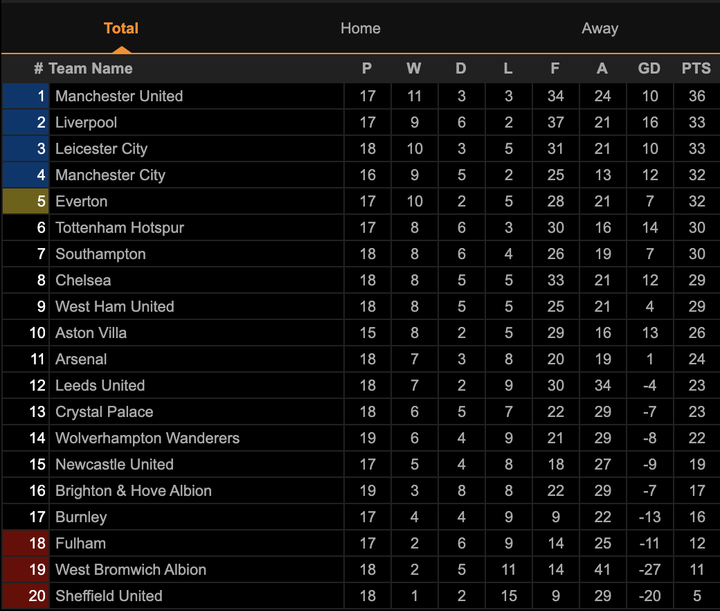Click the W wins column header

(414, 68)
